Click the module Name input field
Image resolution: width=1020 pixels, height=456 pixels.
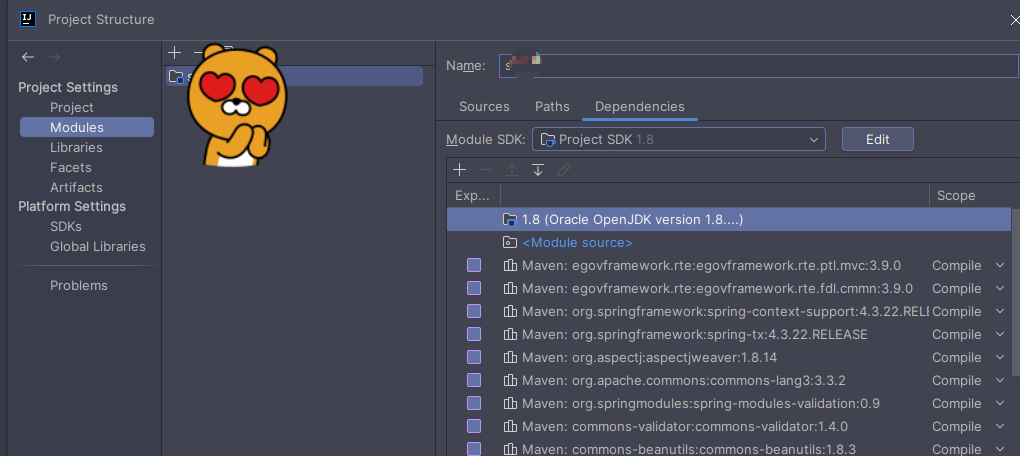point(758,66)
